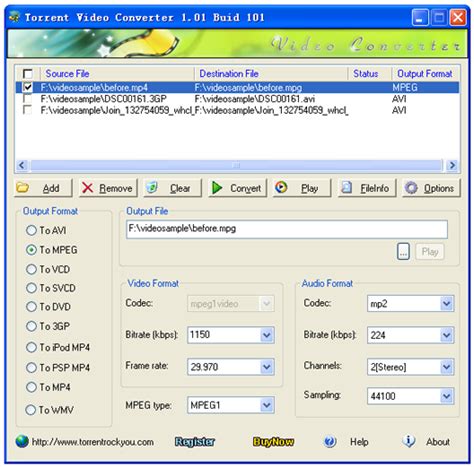Viewport: 474px width, 467px height.
Task: Click the Play button under Output File
Action: (x=430, y=252)
